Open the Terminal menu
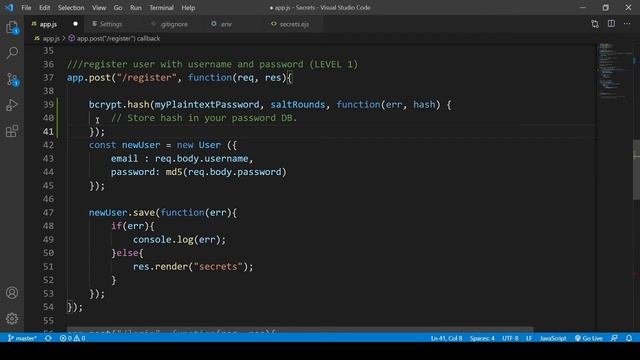640x360 pixels. point(161,8)
